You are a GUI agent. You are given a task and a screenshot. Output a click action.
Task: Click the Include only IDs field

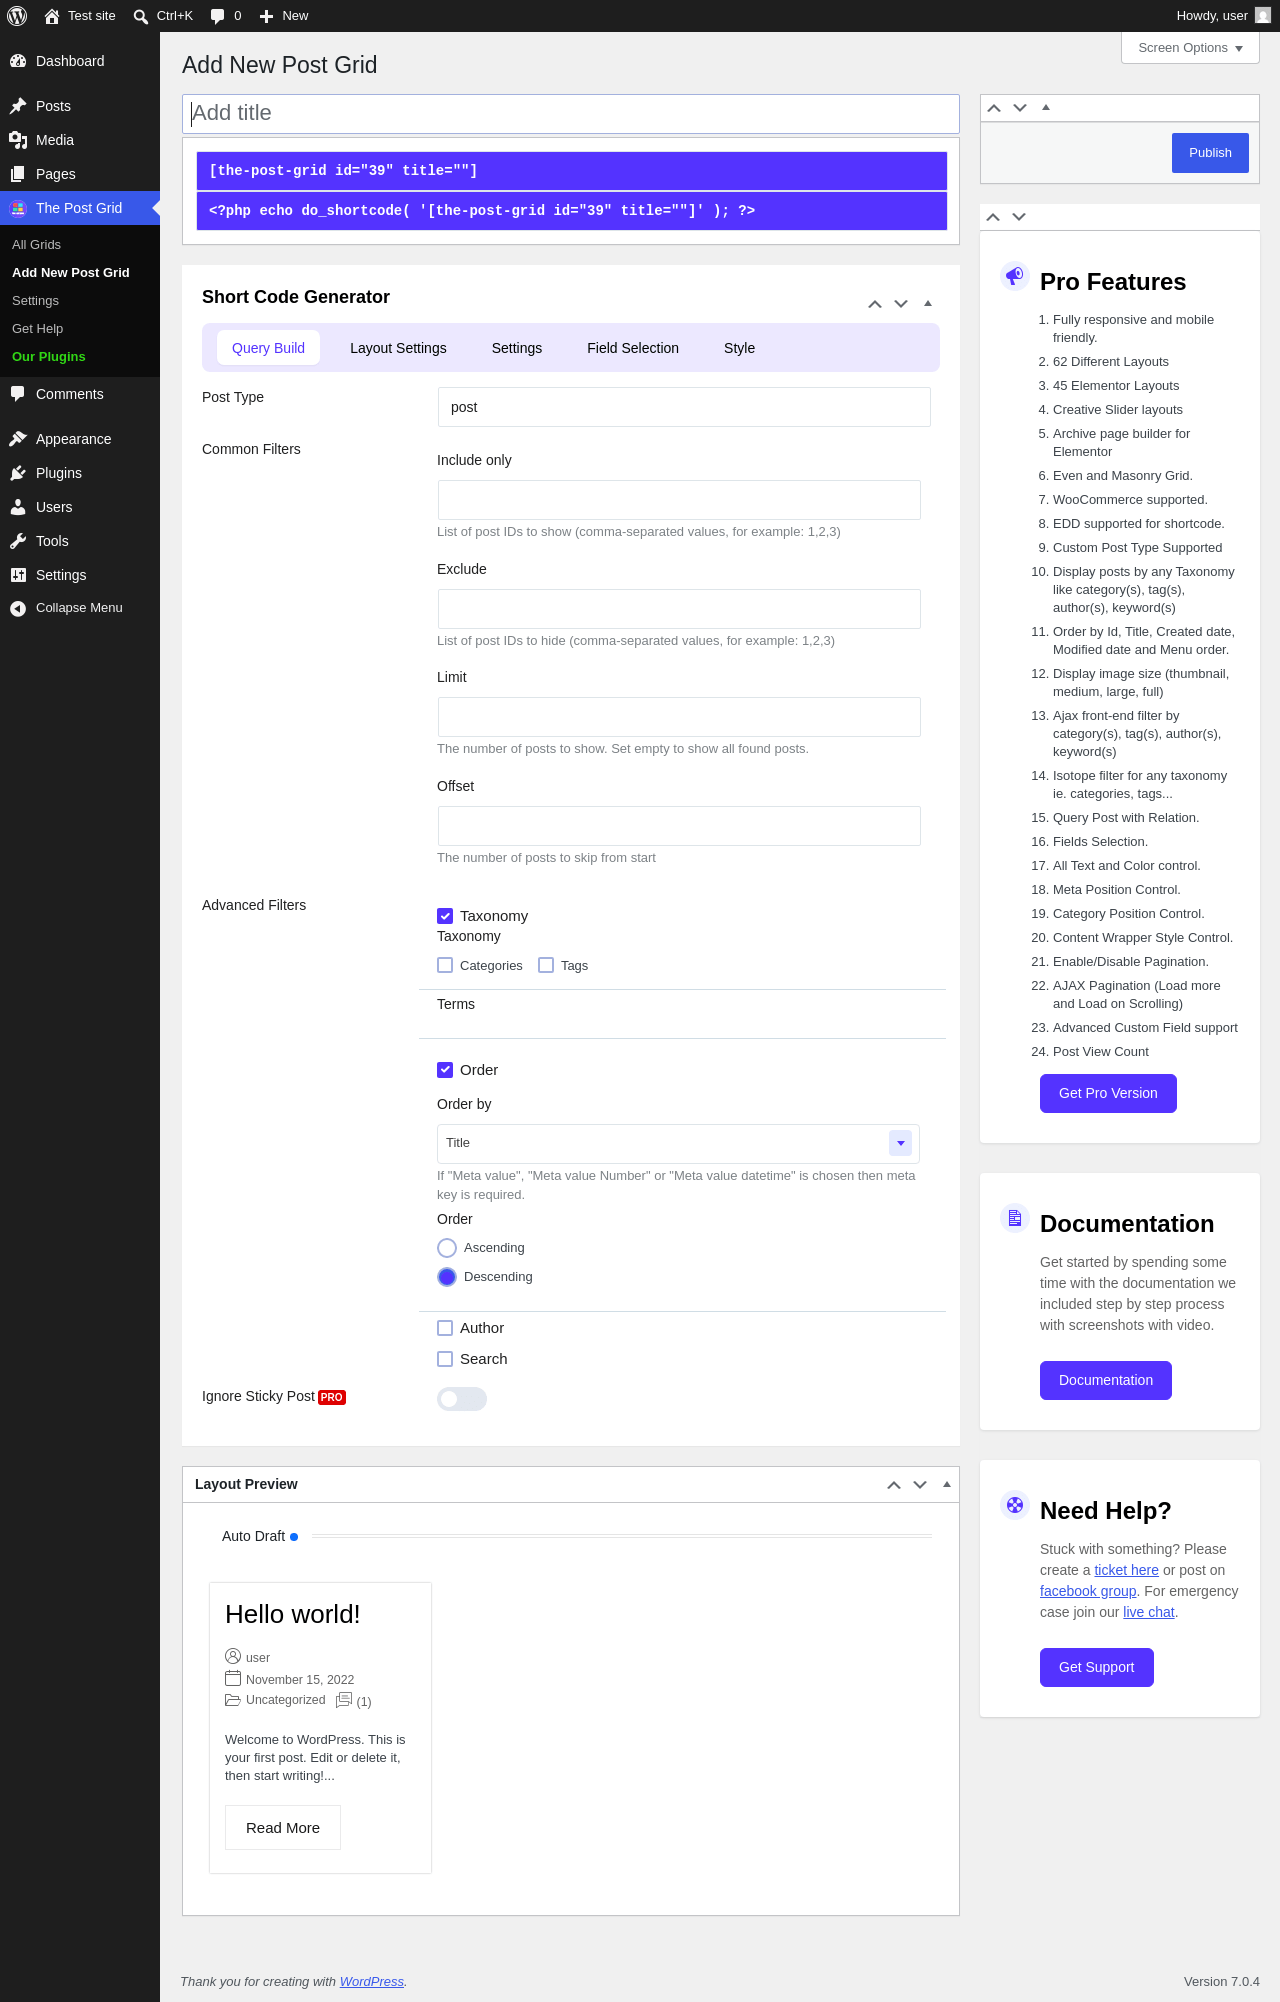point(679,500)
